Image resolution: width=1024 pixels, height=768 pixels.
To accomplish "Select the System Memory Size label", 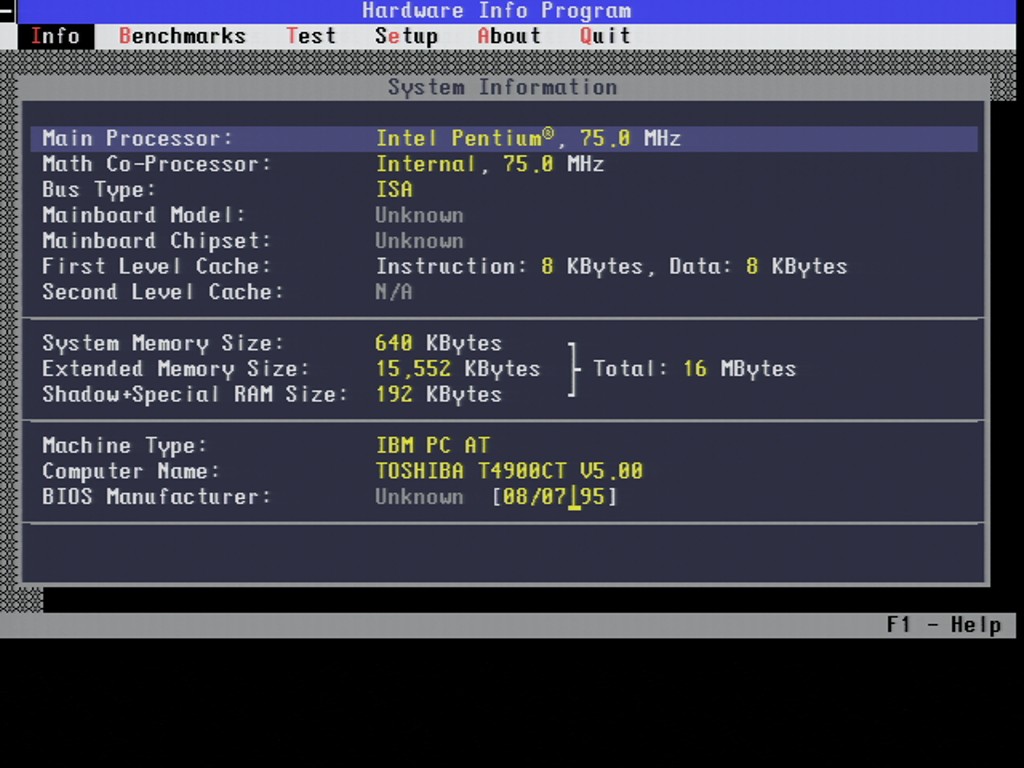I will 163,343.
